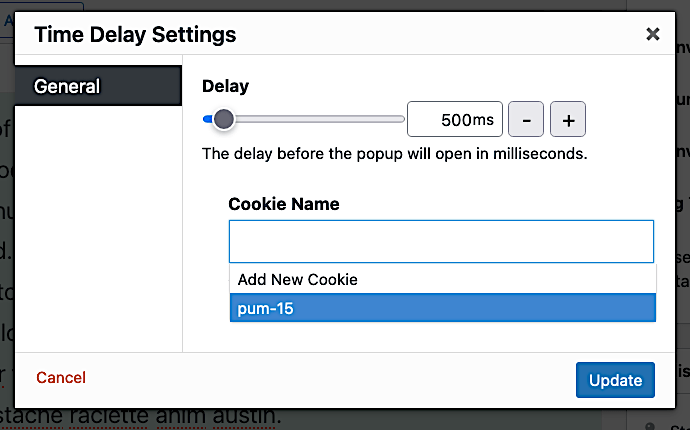Open the General settings tab
690x430 pixels.
coord(98,86)
